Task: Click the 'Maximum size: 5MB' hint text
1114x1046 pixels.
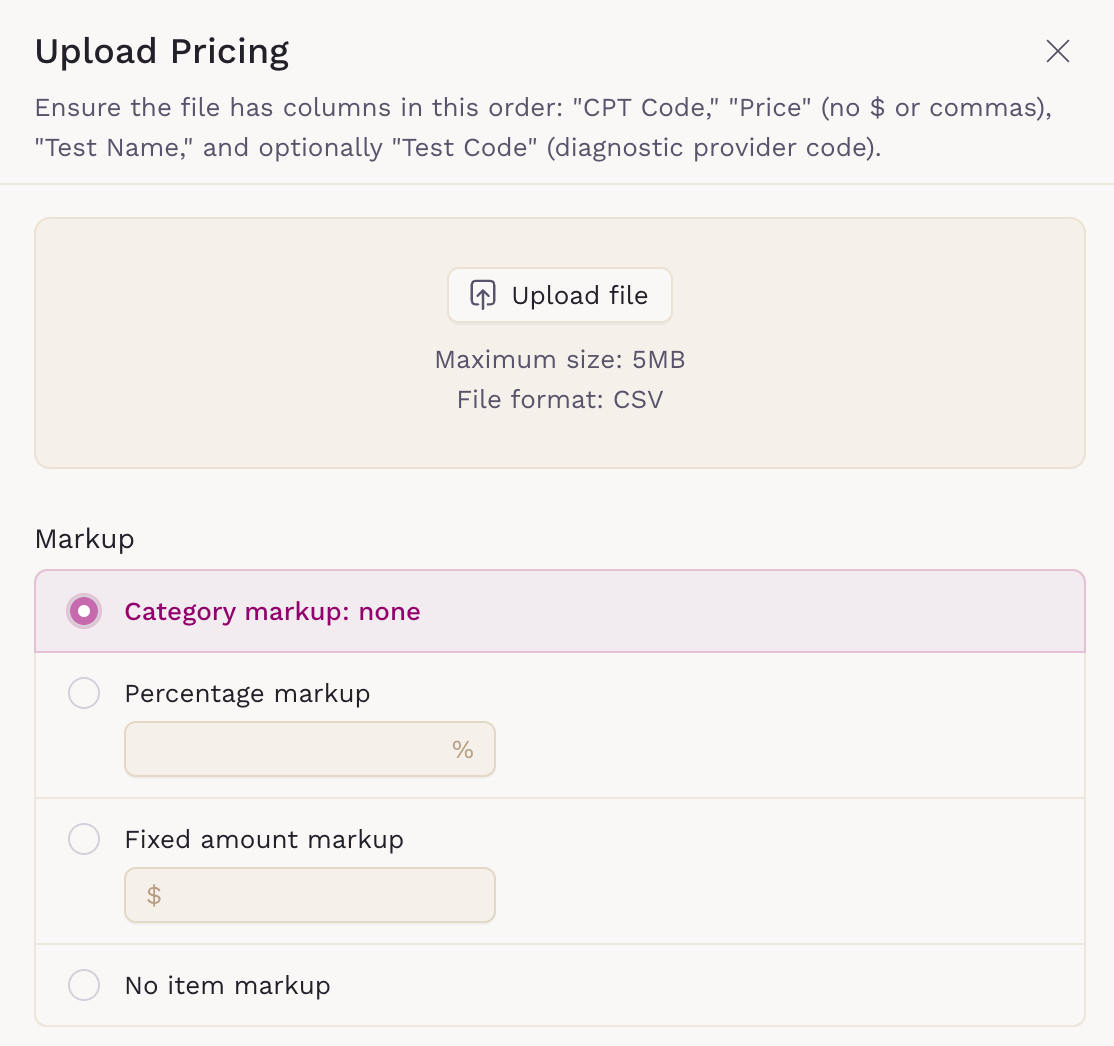Action: pyautogui.click(x=559, y=359)
